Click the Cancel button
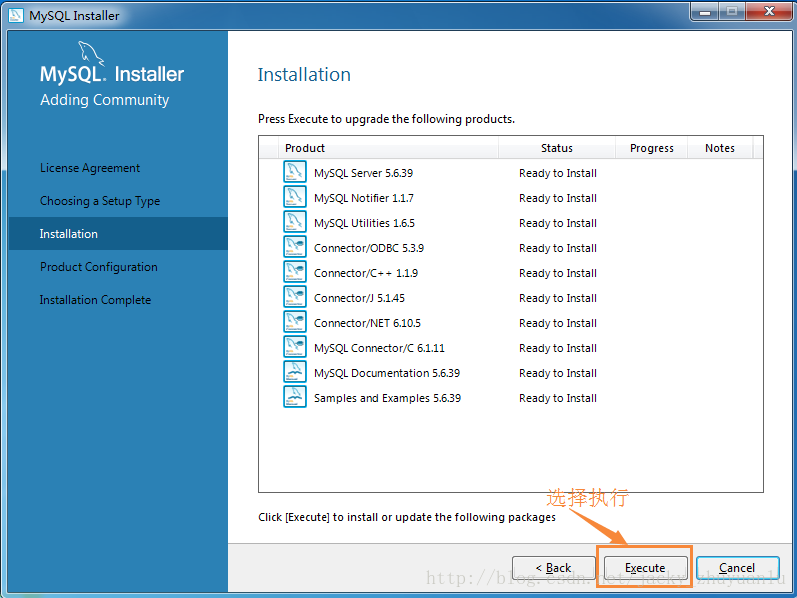Viewport: 797px width, 598px height. coord(737,567)
